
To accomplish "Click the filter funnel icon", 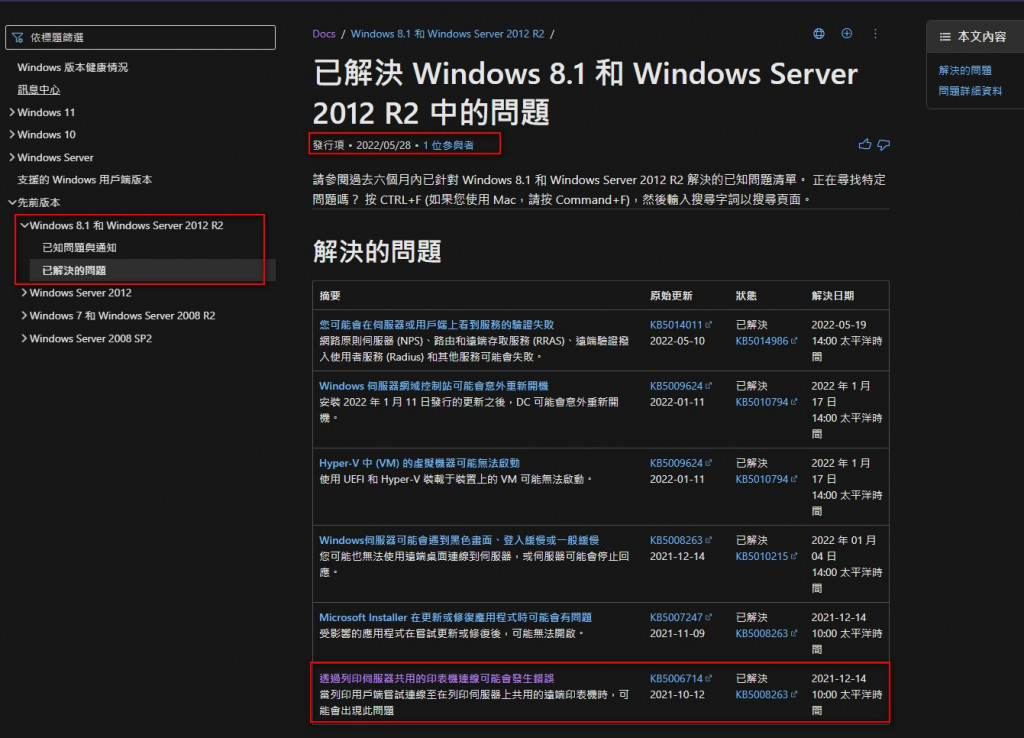I will (18, 38).
